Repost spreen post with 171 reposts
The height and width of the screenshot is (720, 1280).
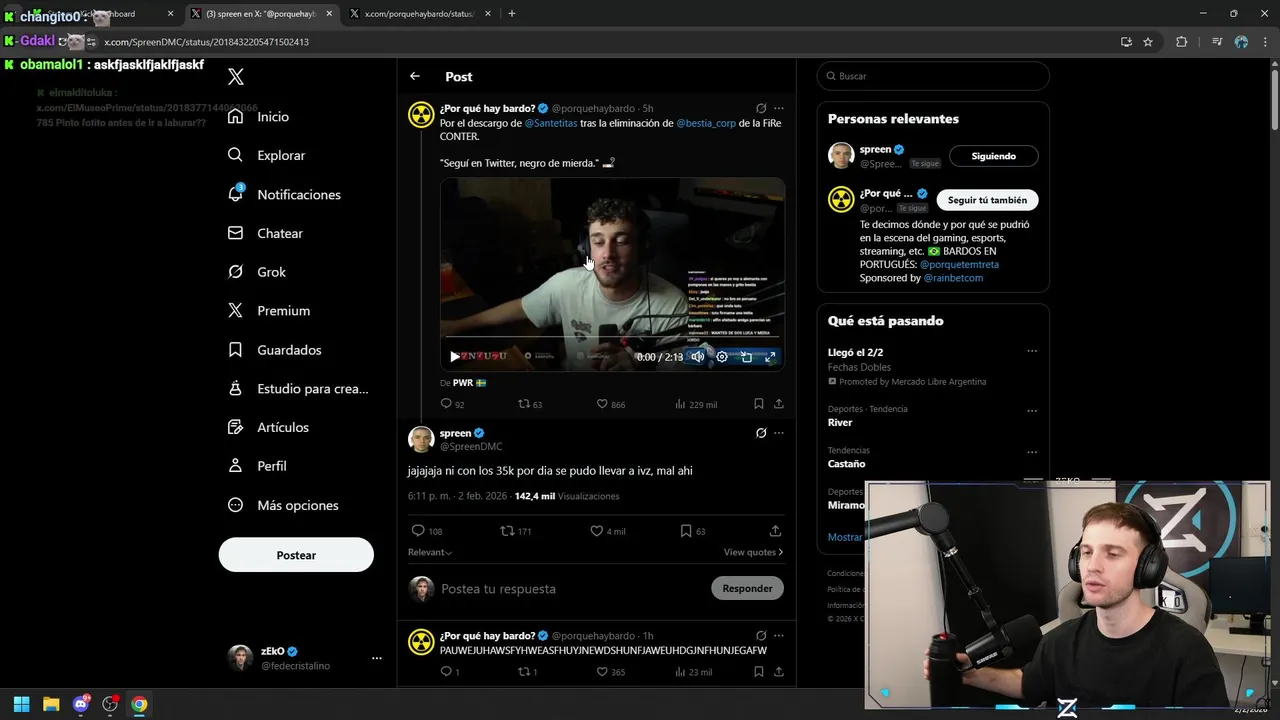point(516,531)
